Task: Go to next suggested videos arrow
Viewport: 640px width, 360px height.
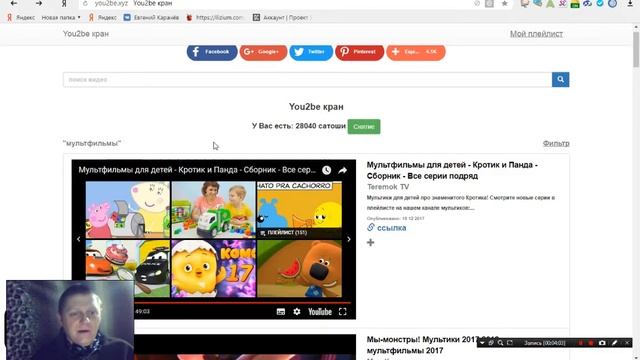Action: click(x=349, y=239)
